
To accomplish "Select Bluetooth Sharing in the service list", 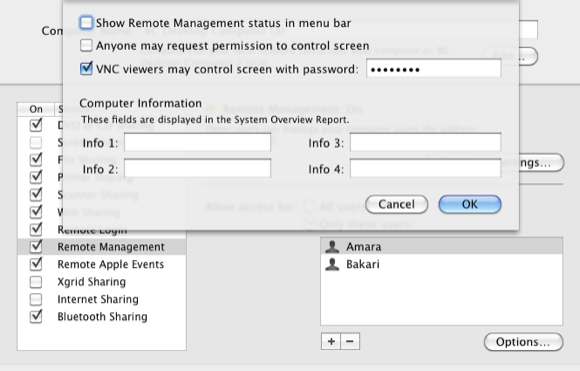I will [x=102, y=317].
